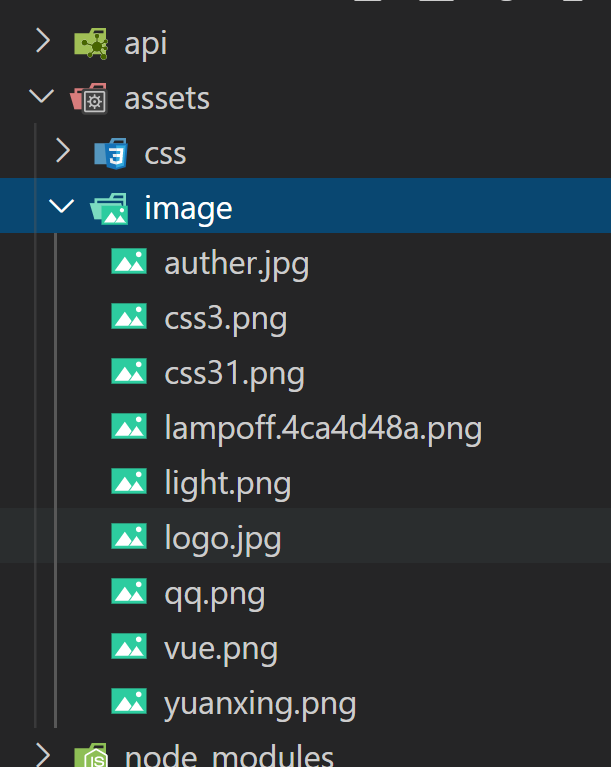Click the node_modules folder icon
Viewport: 611px width, 767px height.
(x=91, y=755)
